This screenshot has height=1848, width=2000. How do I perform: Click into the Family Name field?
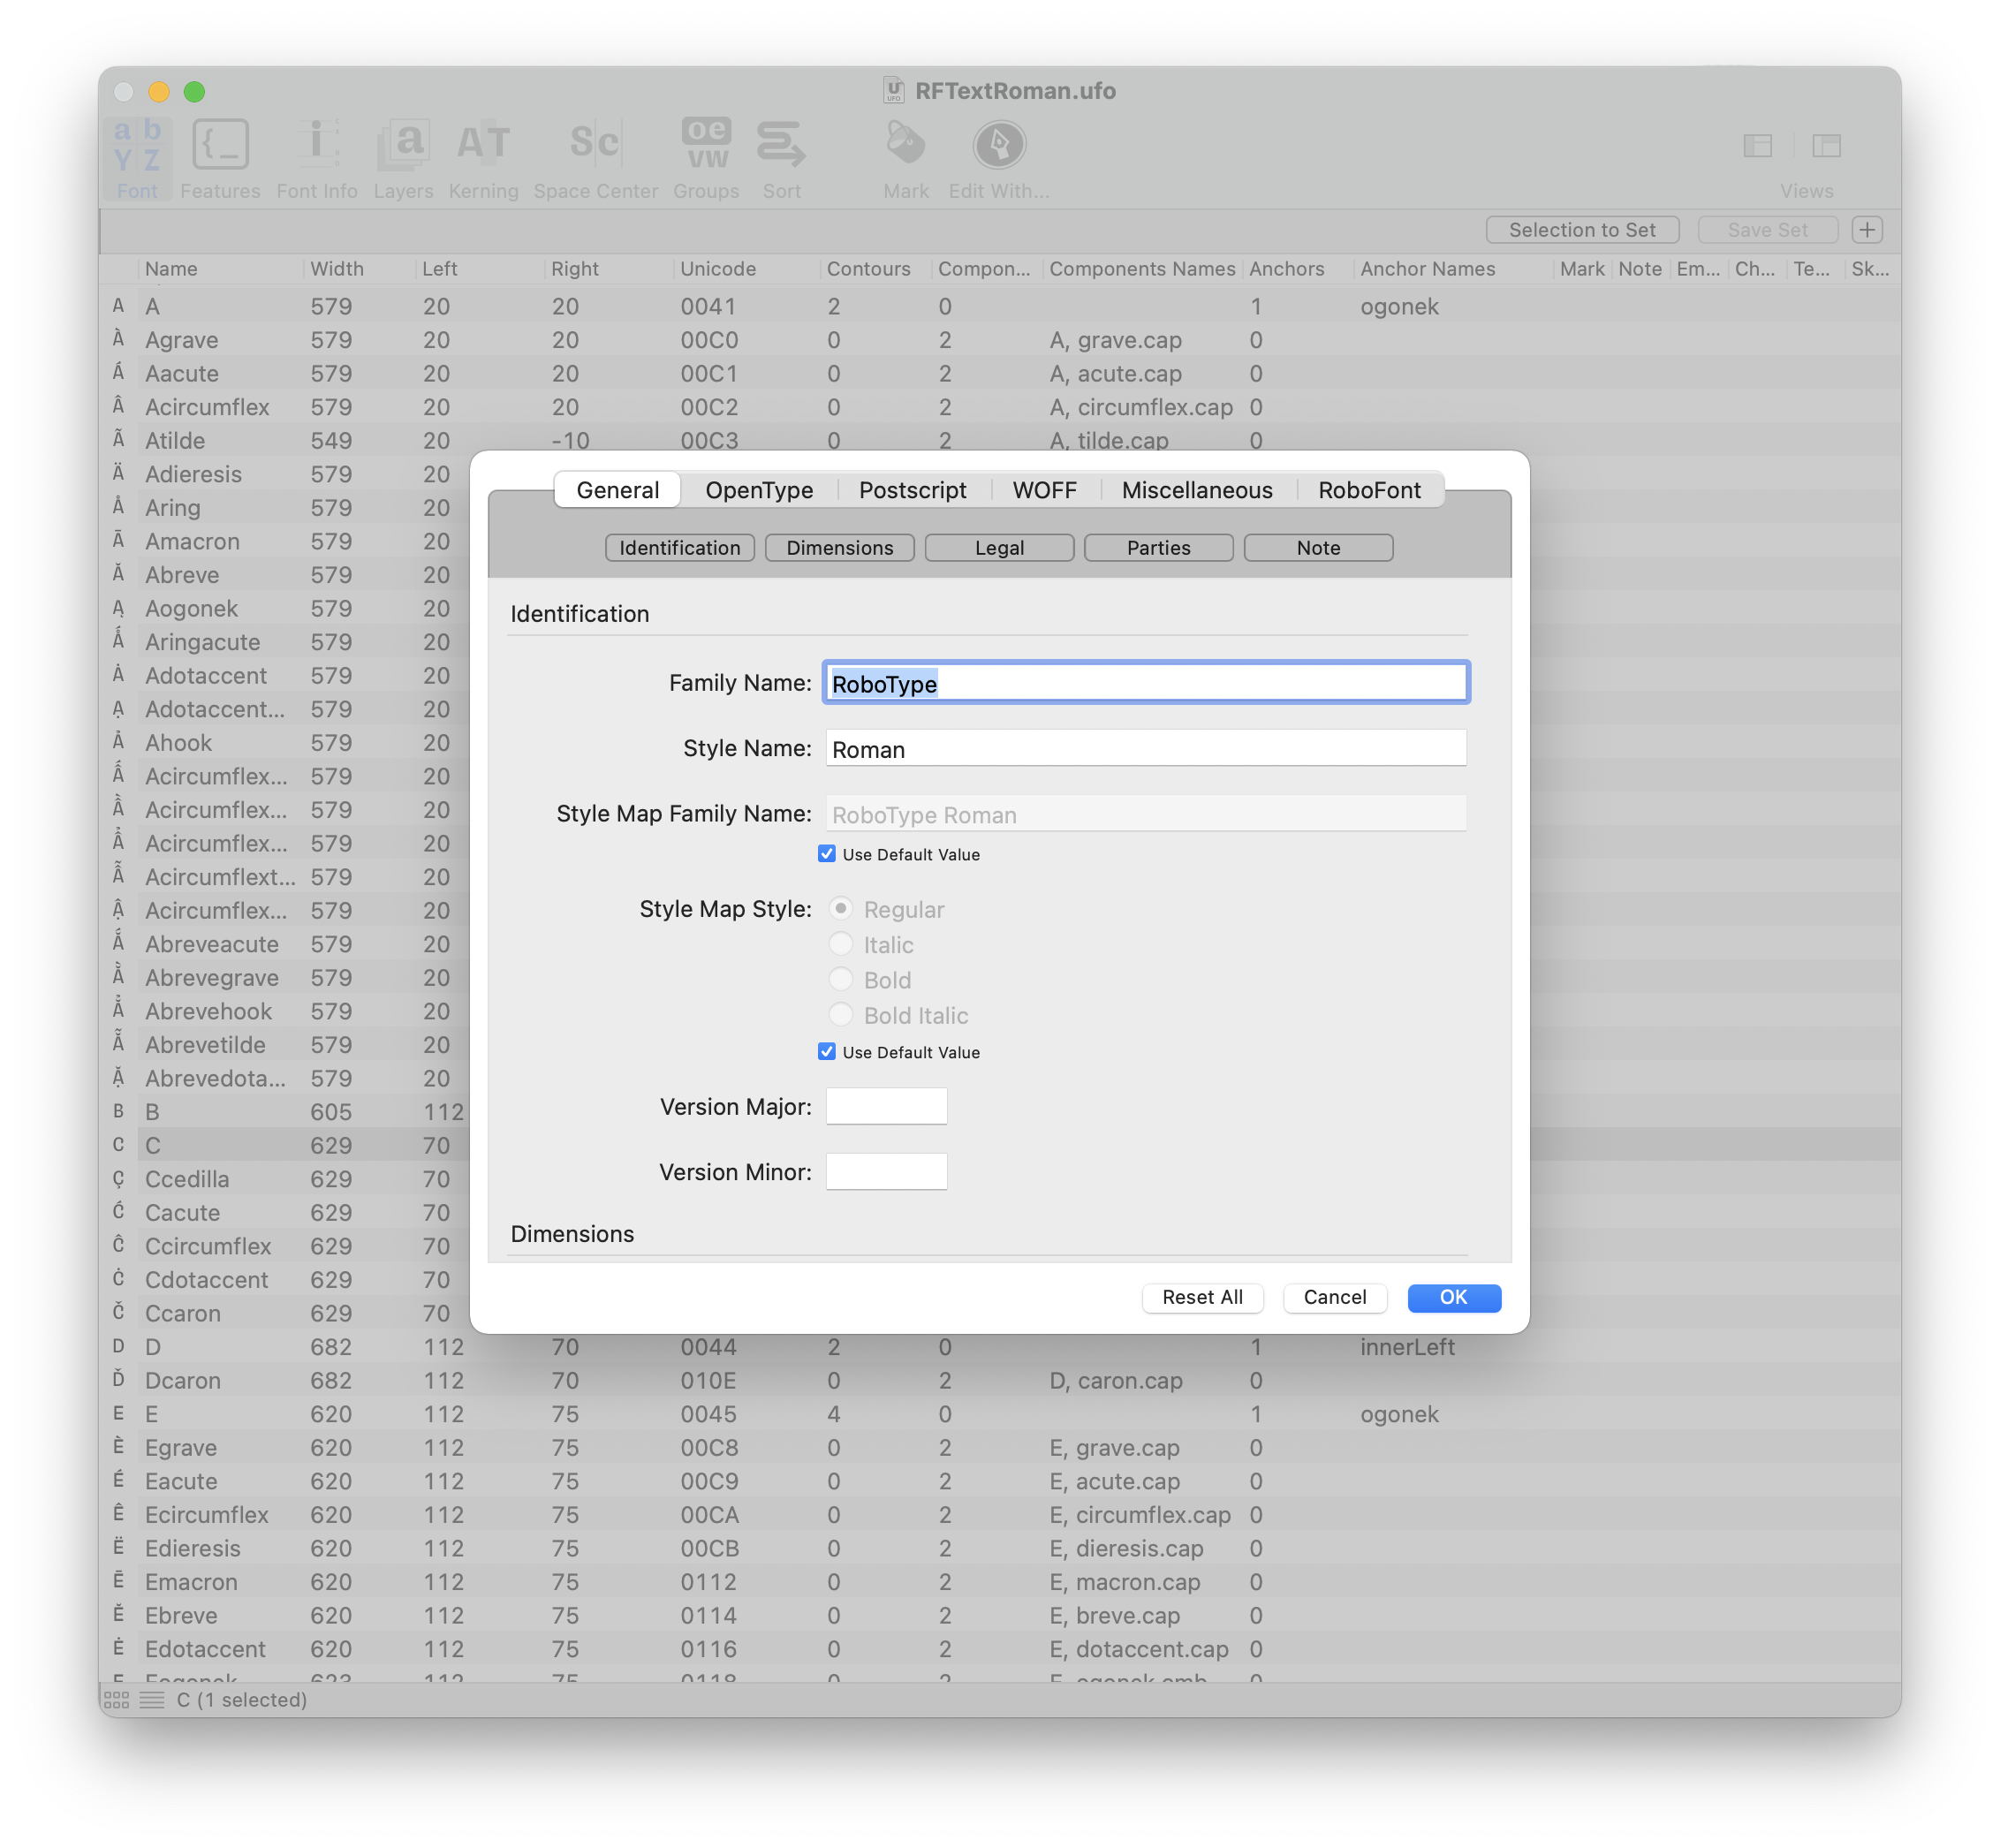[x=1145, y=683]
